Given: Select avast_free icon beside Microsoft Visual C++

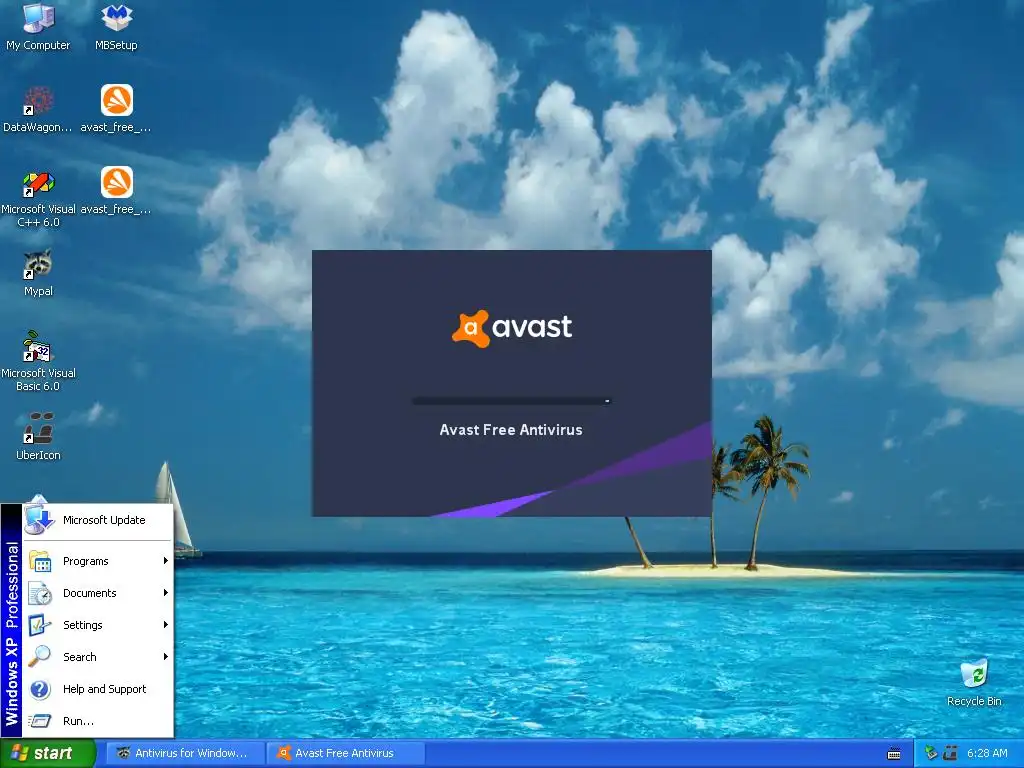Looking at the screenshot, I should [x=116, y=191].
